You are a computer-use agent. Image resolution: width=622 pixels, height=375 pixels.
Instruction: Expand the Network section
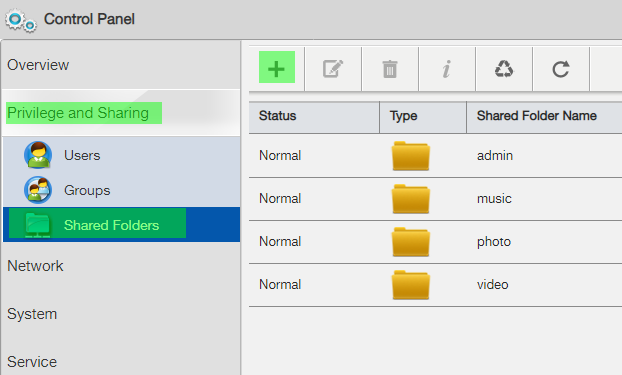35,266
